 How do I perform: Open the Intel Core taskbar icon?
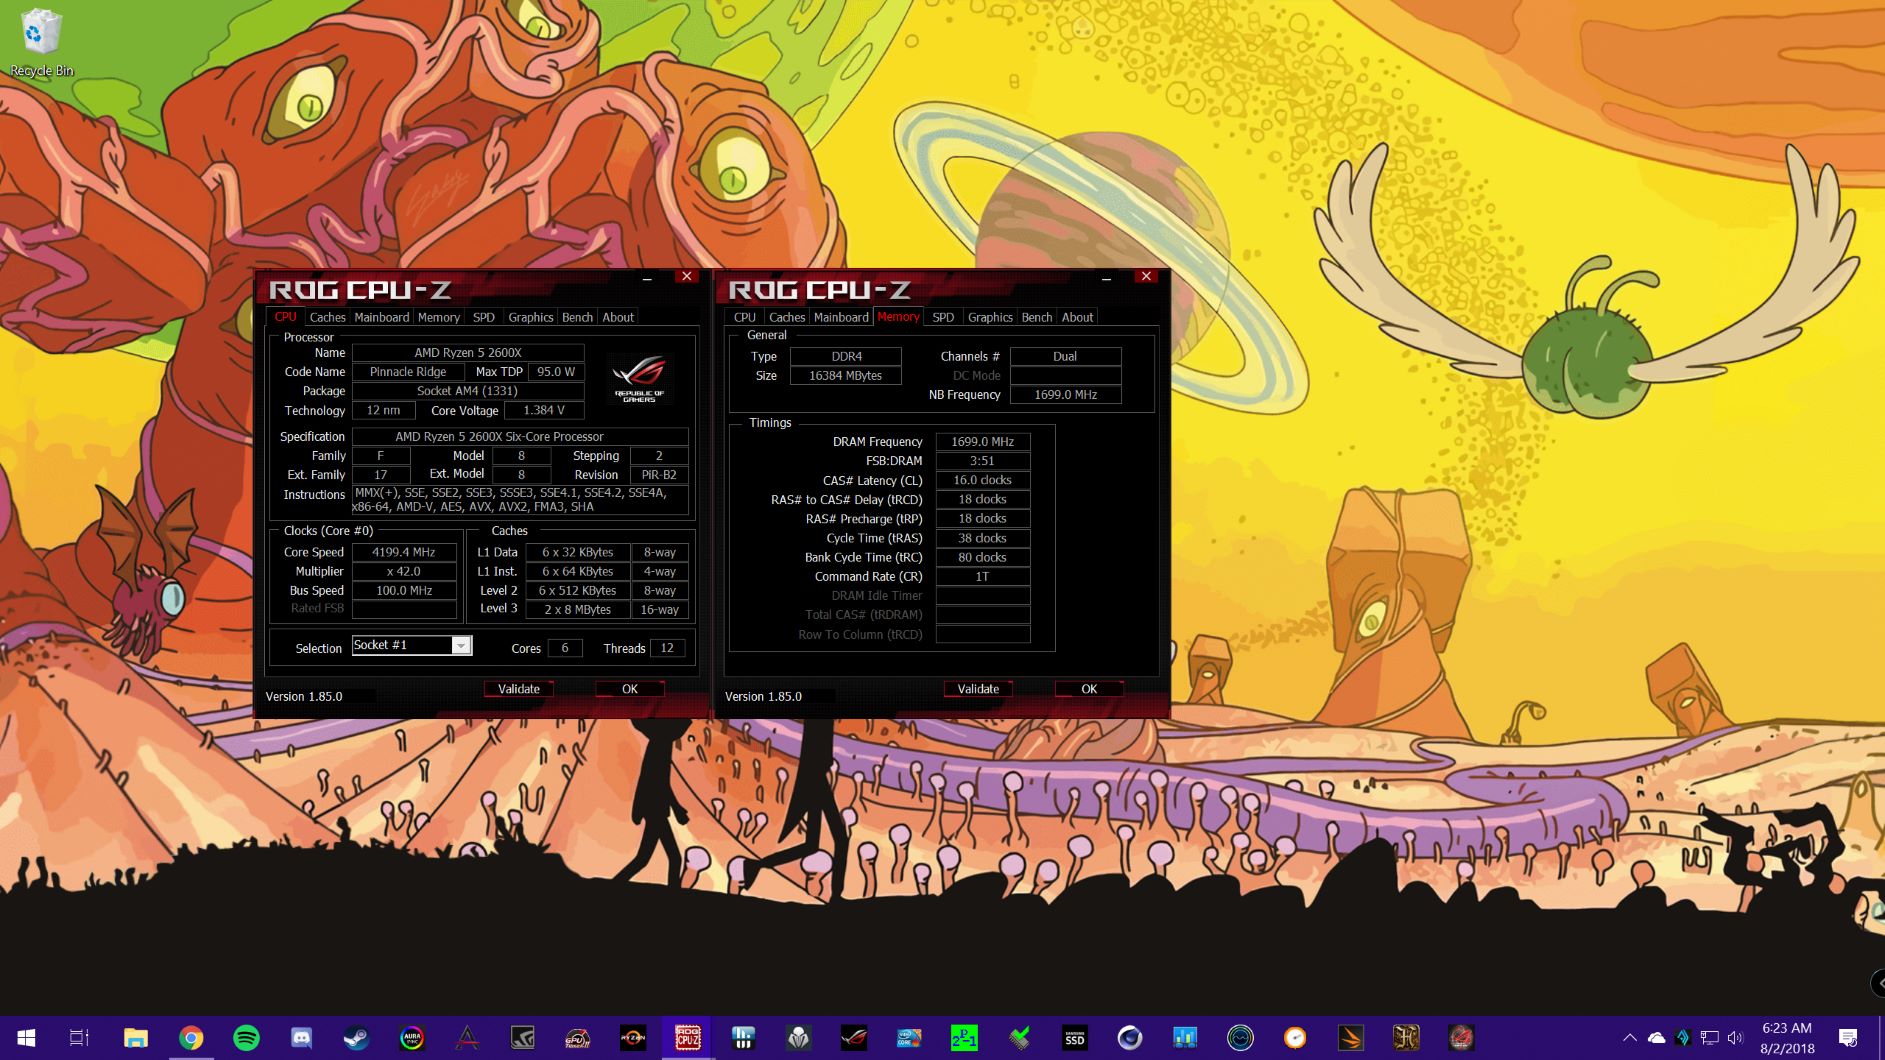(x=909, y=1038)
